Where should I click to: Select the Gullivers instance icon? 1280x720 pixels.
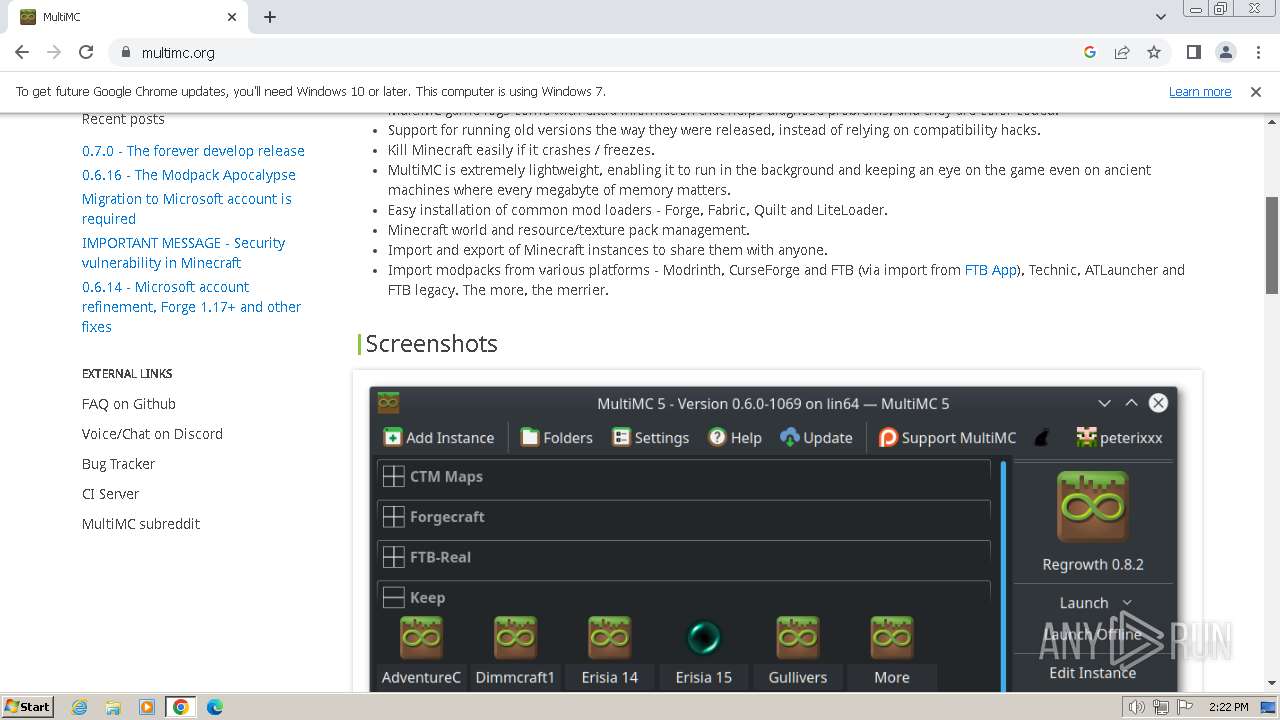(797, 637)
